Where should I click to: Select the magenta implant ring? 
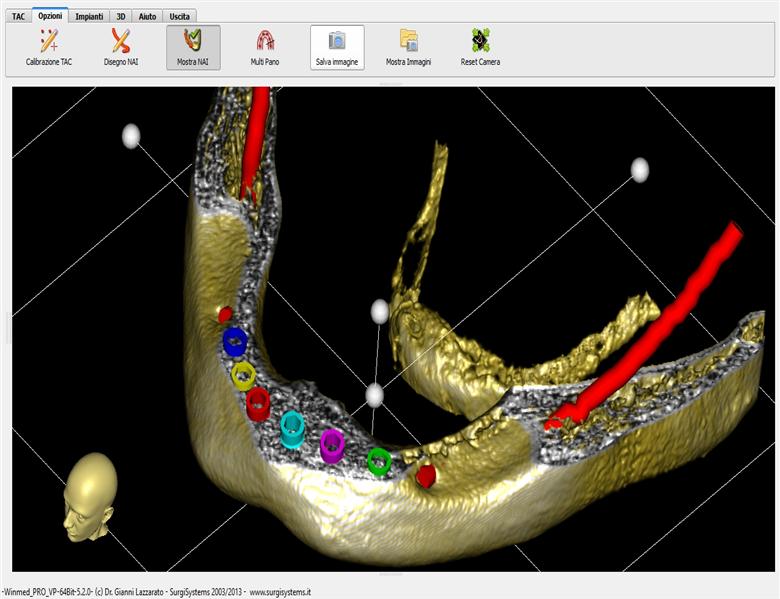332,446
